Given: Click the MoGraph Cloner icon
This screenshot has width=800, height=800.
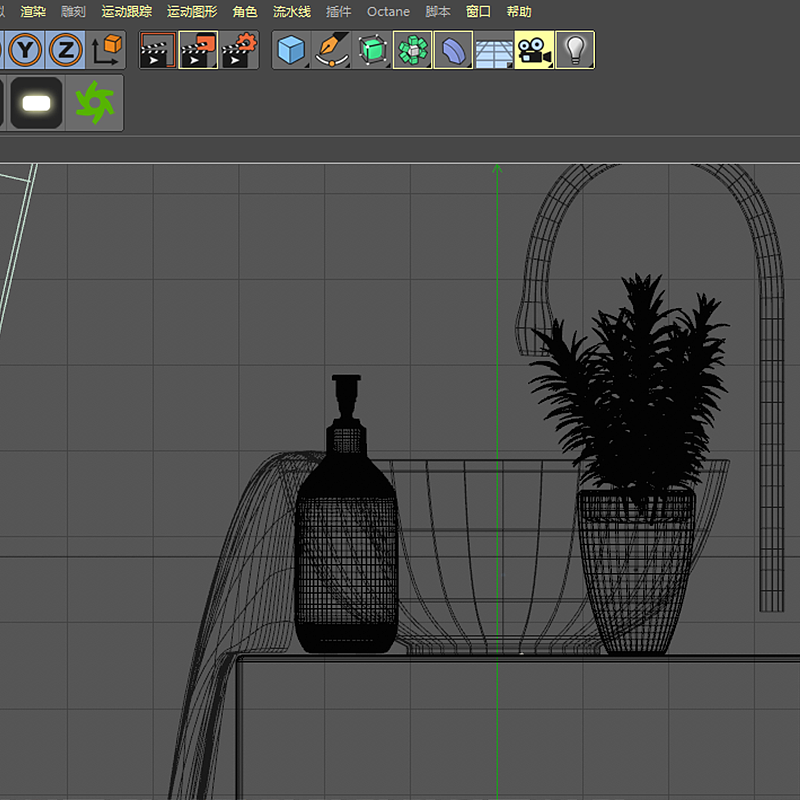Looking at the screenshot, I should tap(413, 49).
